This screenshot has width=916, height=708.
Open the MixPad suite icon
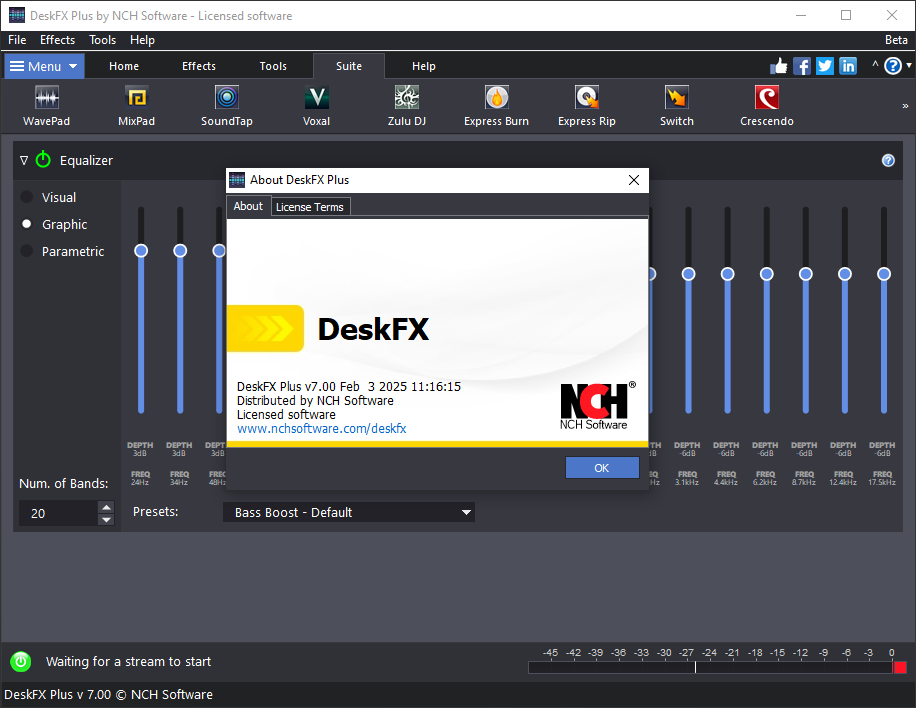point(136,106)
